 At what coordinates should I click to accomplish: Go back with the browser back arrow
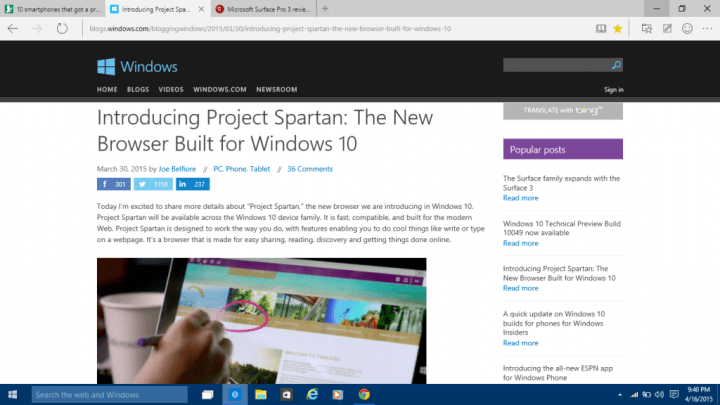coord(13,28)
